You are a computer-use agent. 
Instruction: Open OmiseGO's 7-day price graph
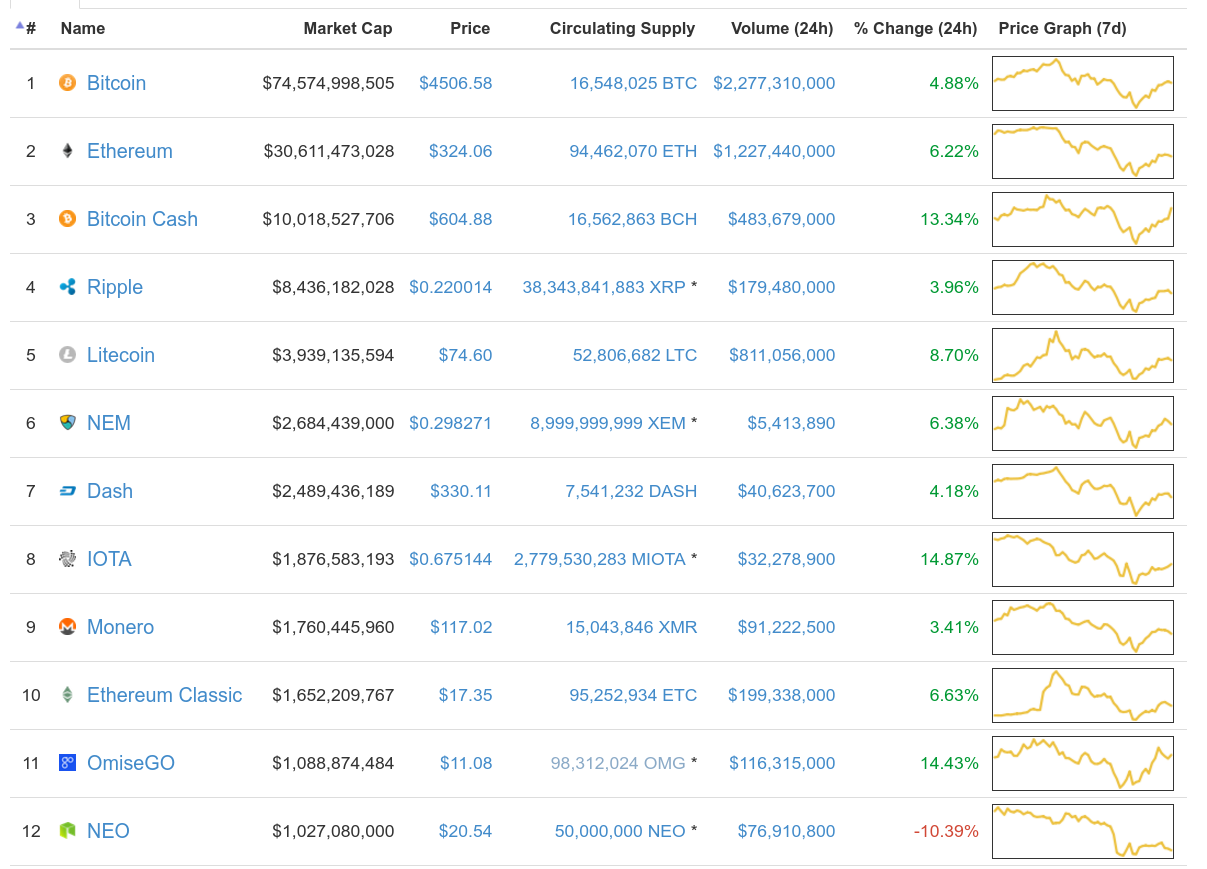1083,763
